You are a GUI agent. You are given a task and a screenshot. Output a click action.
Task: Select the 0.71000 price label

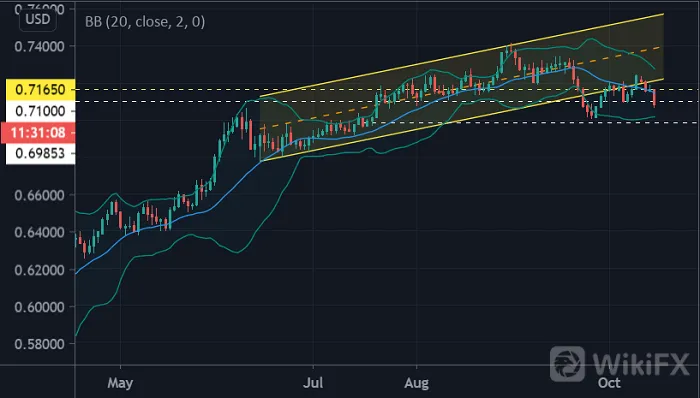[40, 111]
